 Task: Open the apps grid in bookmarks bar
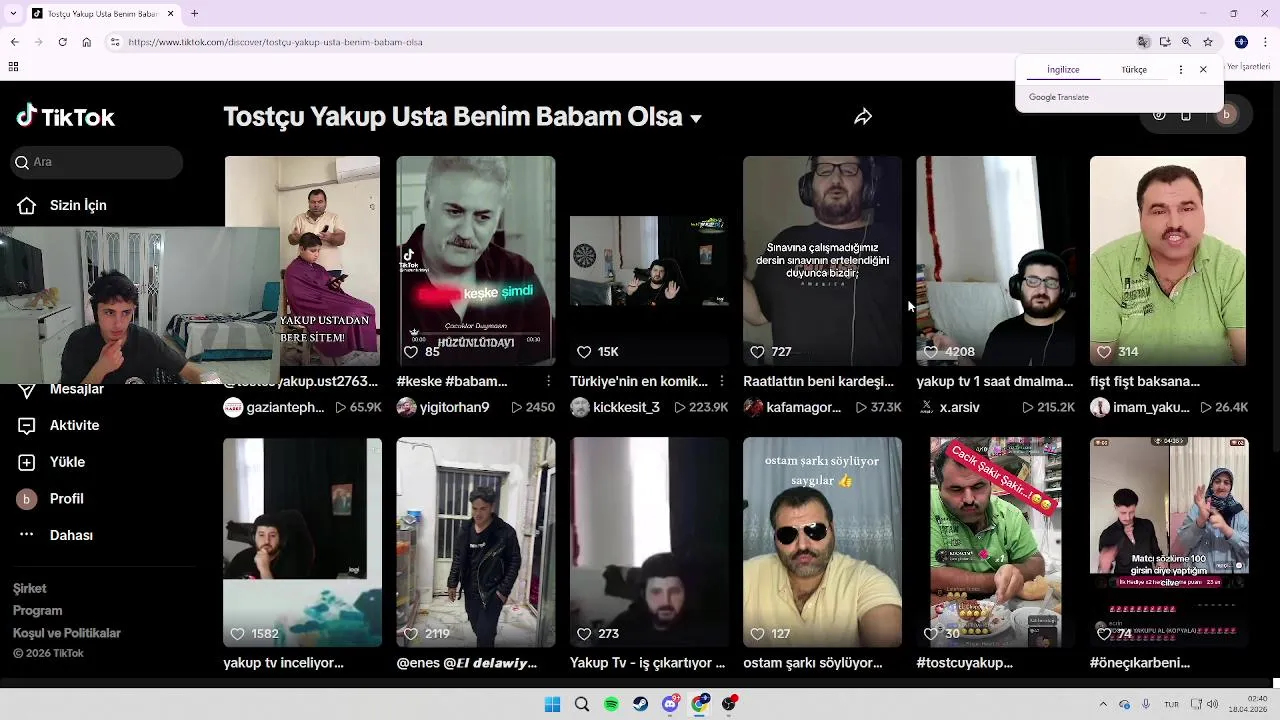pyautogui.click(x=13, y=67)
